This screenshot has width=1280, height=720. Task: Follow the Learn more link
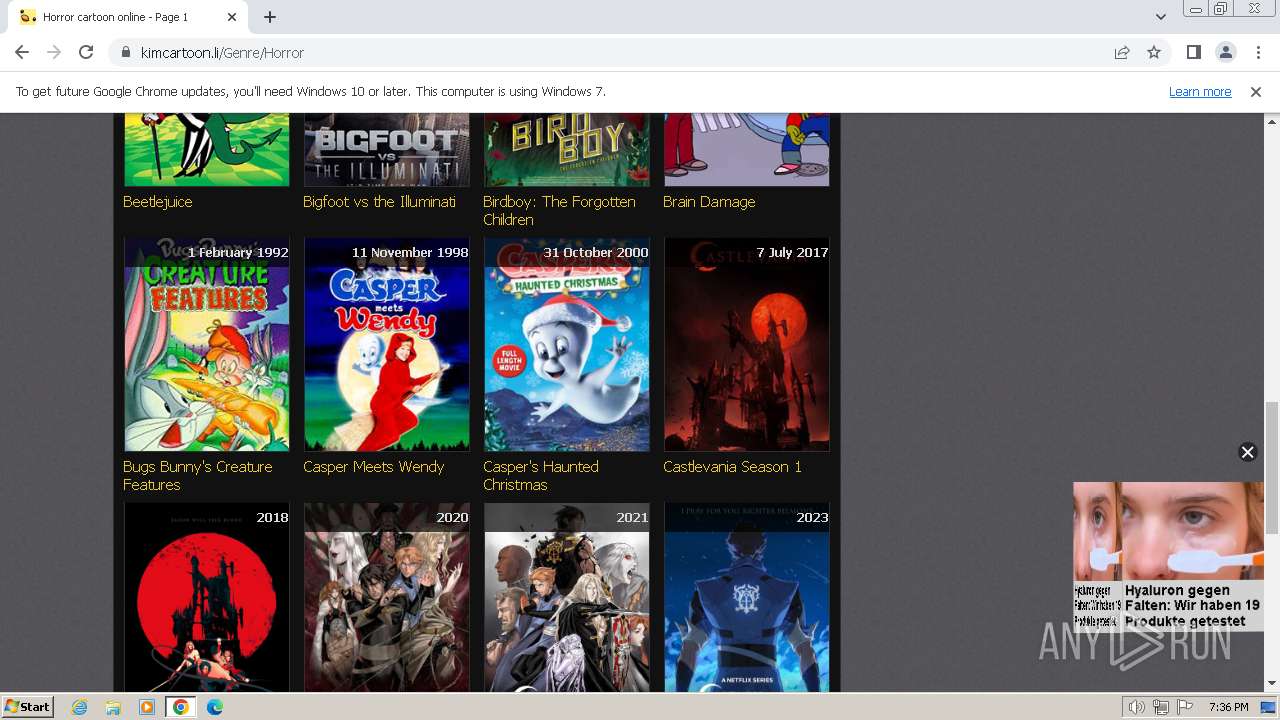1200,91
